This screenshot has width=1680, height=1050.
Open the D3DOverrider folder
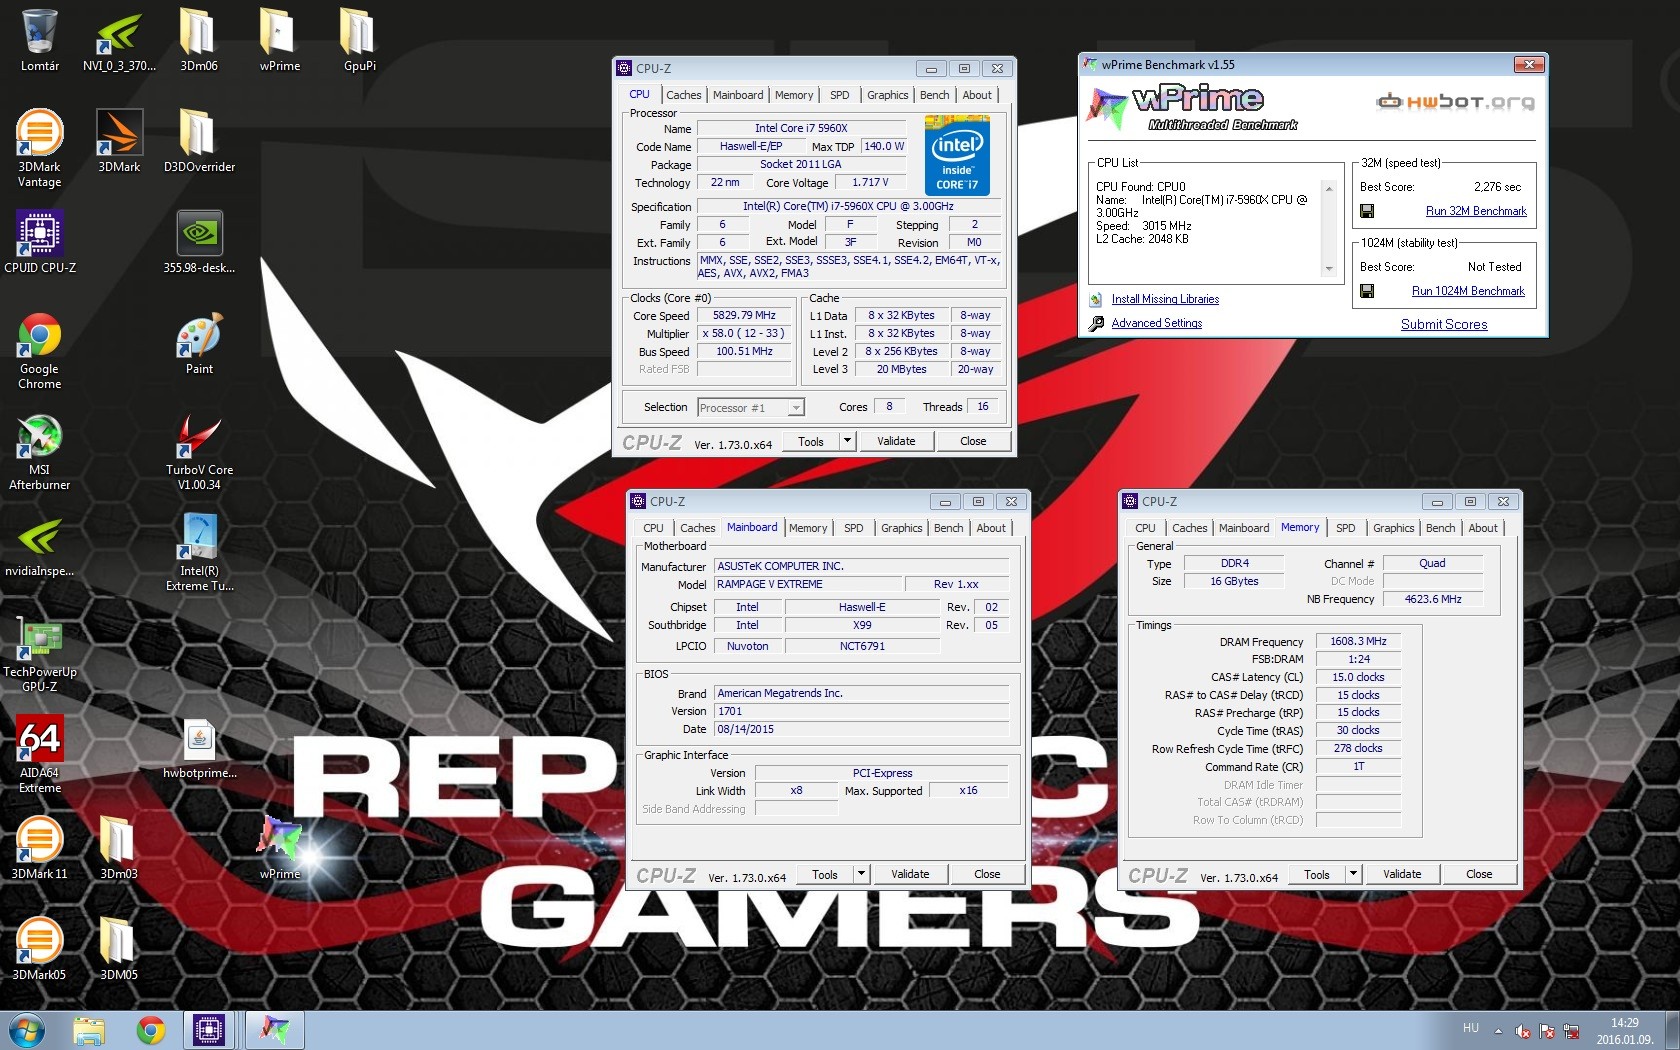tap(199, 141)
